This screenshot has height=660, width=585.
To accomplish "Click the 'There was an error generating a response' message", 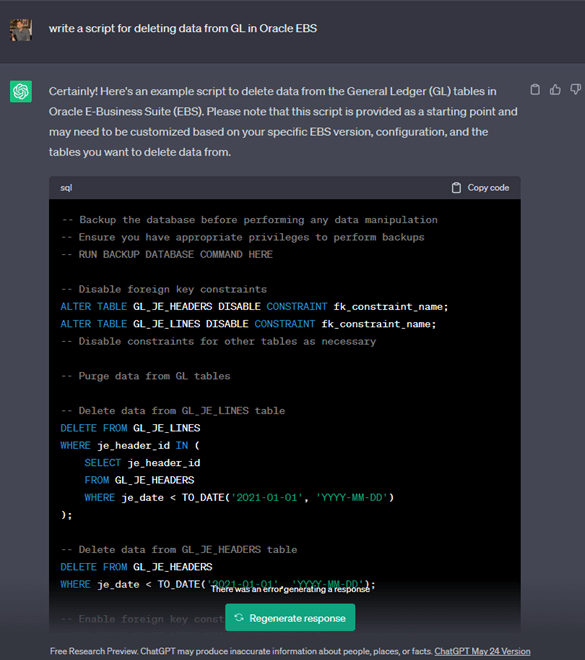I will coord(290,589).
